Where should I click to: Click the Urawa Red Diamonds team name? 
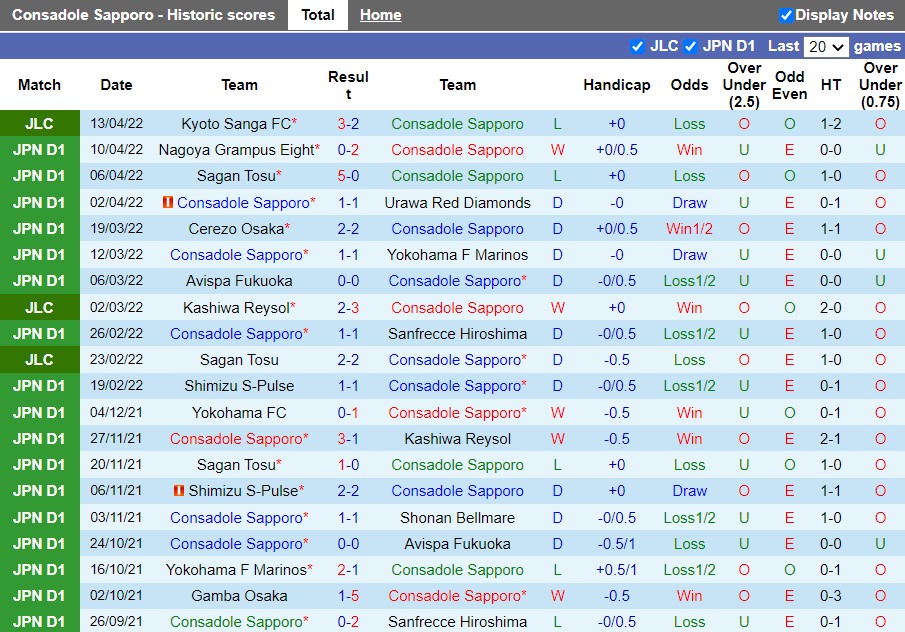click(457, 202)
